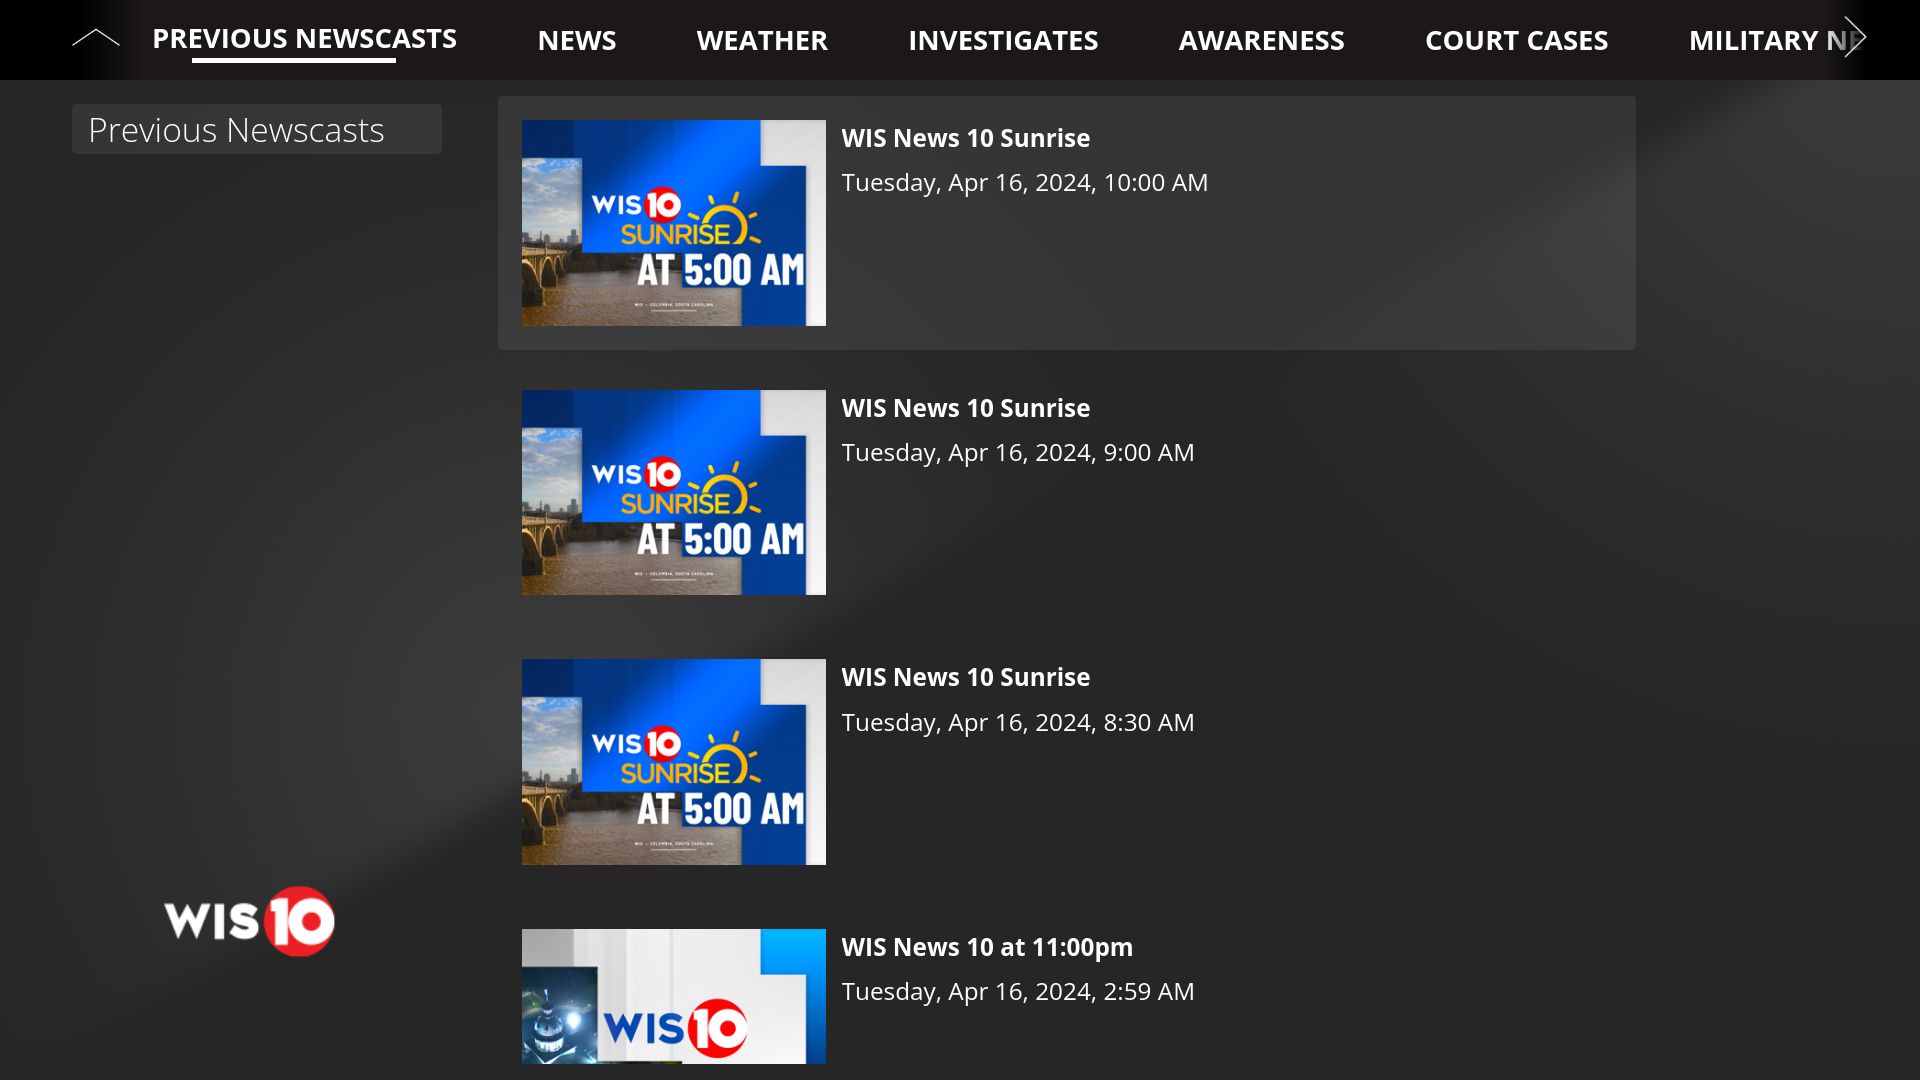The width and height of the screenshot is (1920, 1080).
Task: Open the COURT CASES category
Action: tap(1517, 40)
